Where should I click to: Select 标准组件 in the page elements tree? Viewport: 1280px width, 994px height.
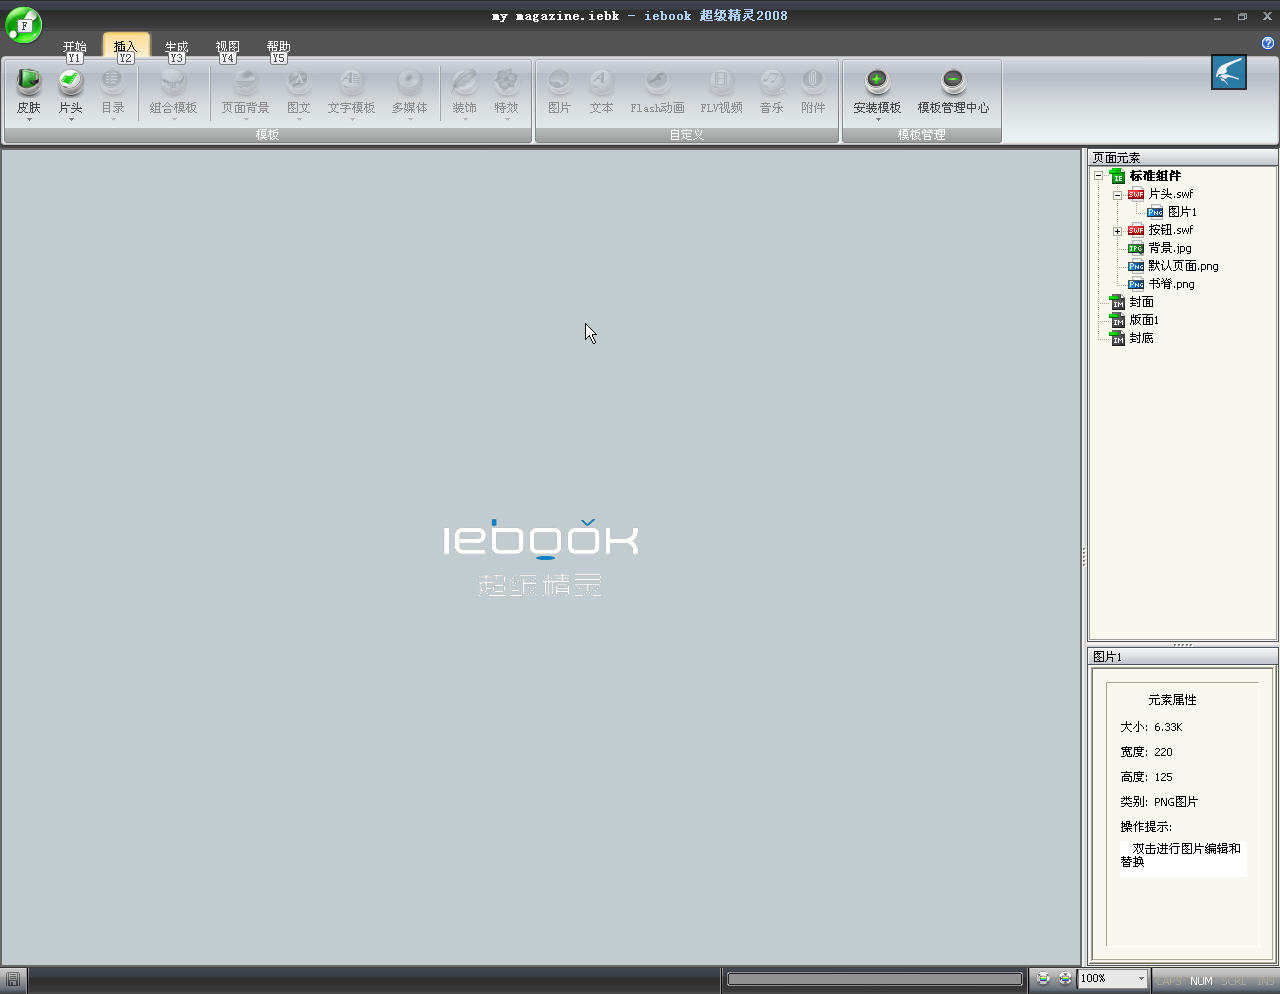click(x=1155, y=176)
